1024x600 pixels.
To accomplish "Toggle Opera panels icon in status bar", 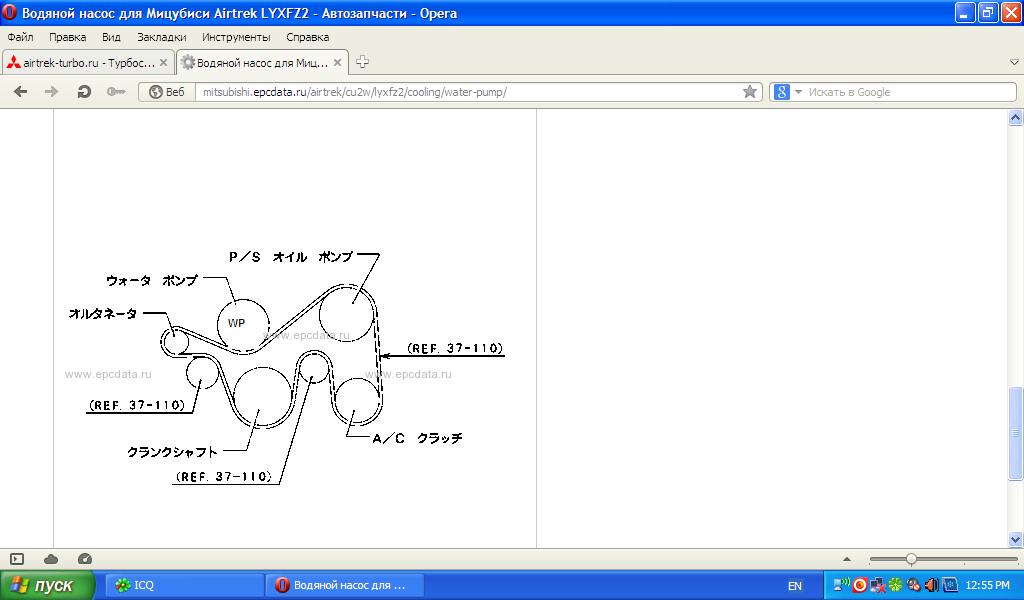I will [x=17, y=559].
